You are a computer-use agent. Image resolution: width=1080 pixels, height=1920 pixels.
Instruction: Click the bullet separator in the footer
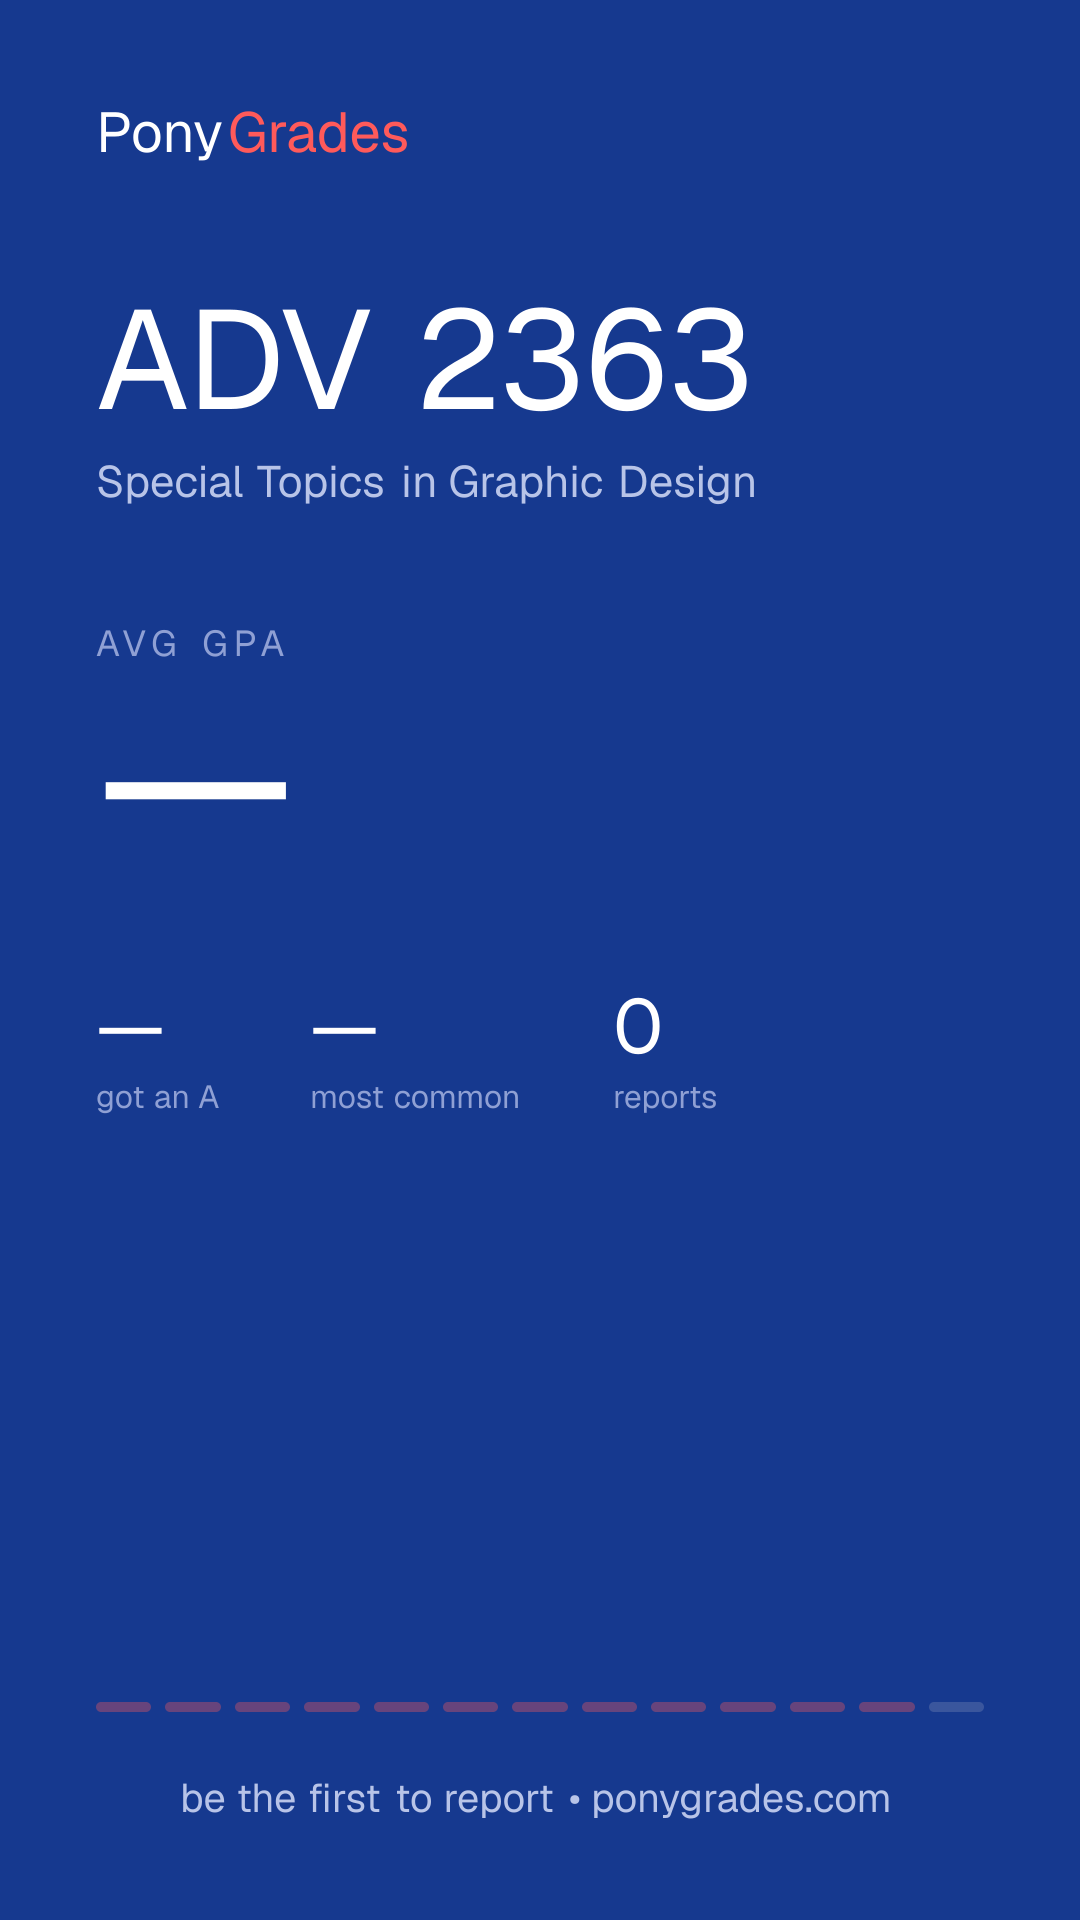[574, 1800]
